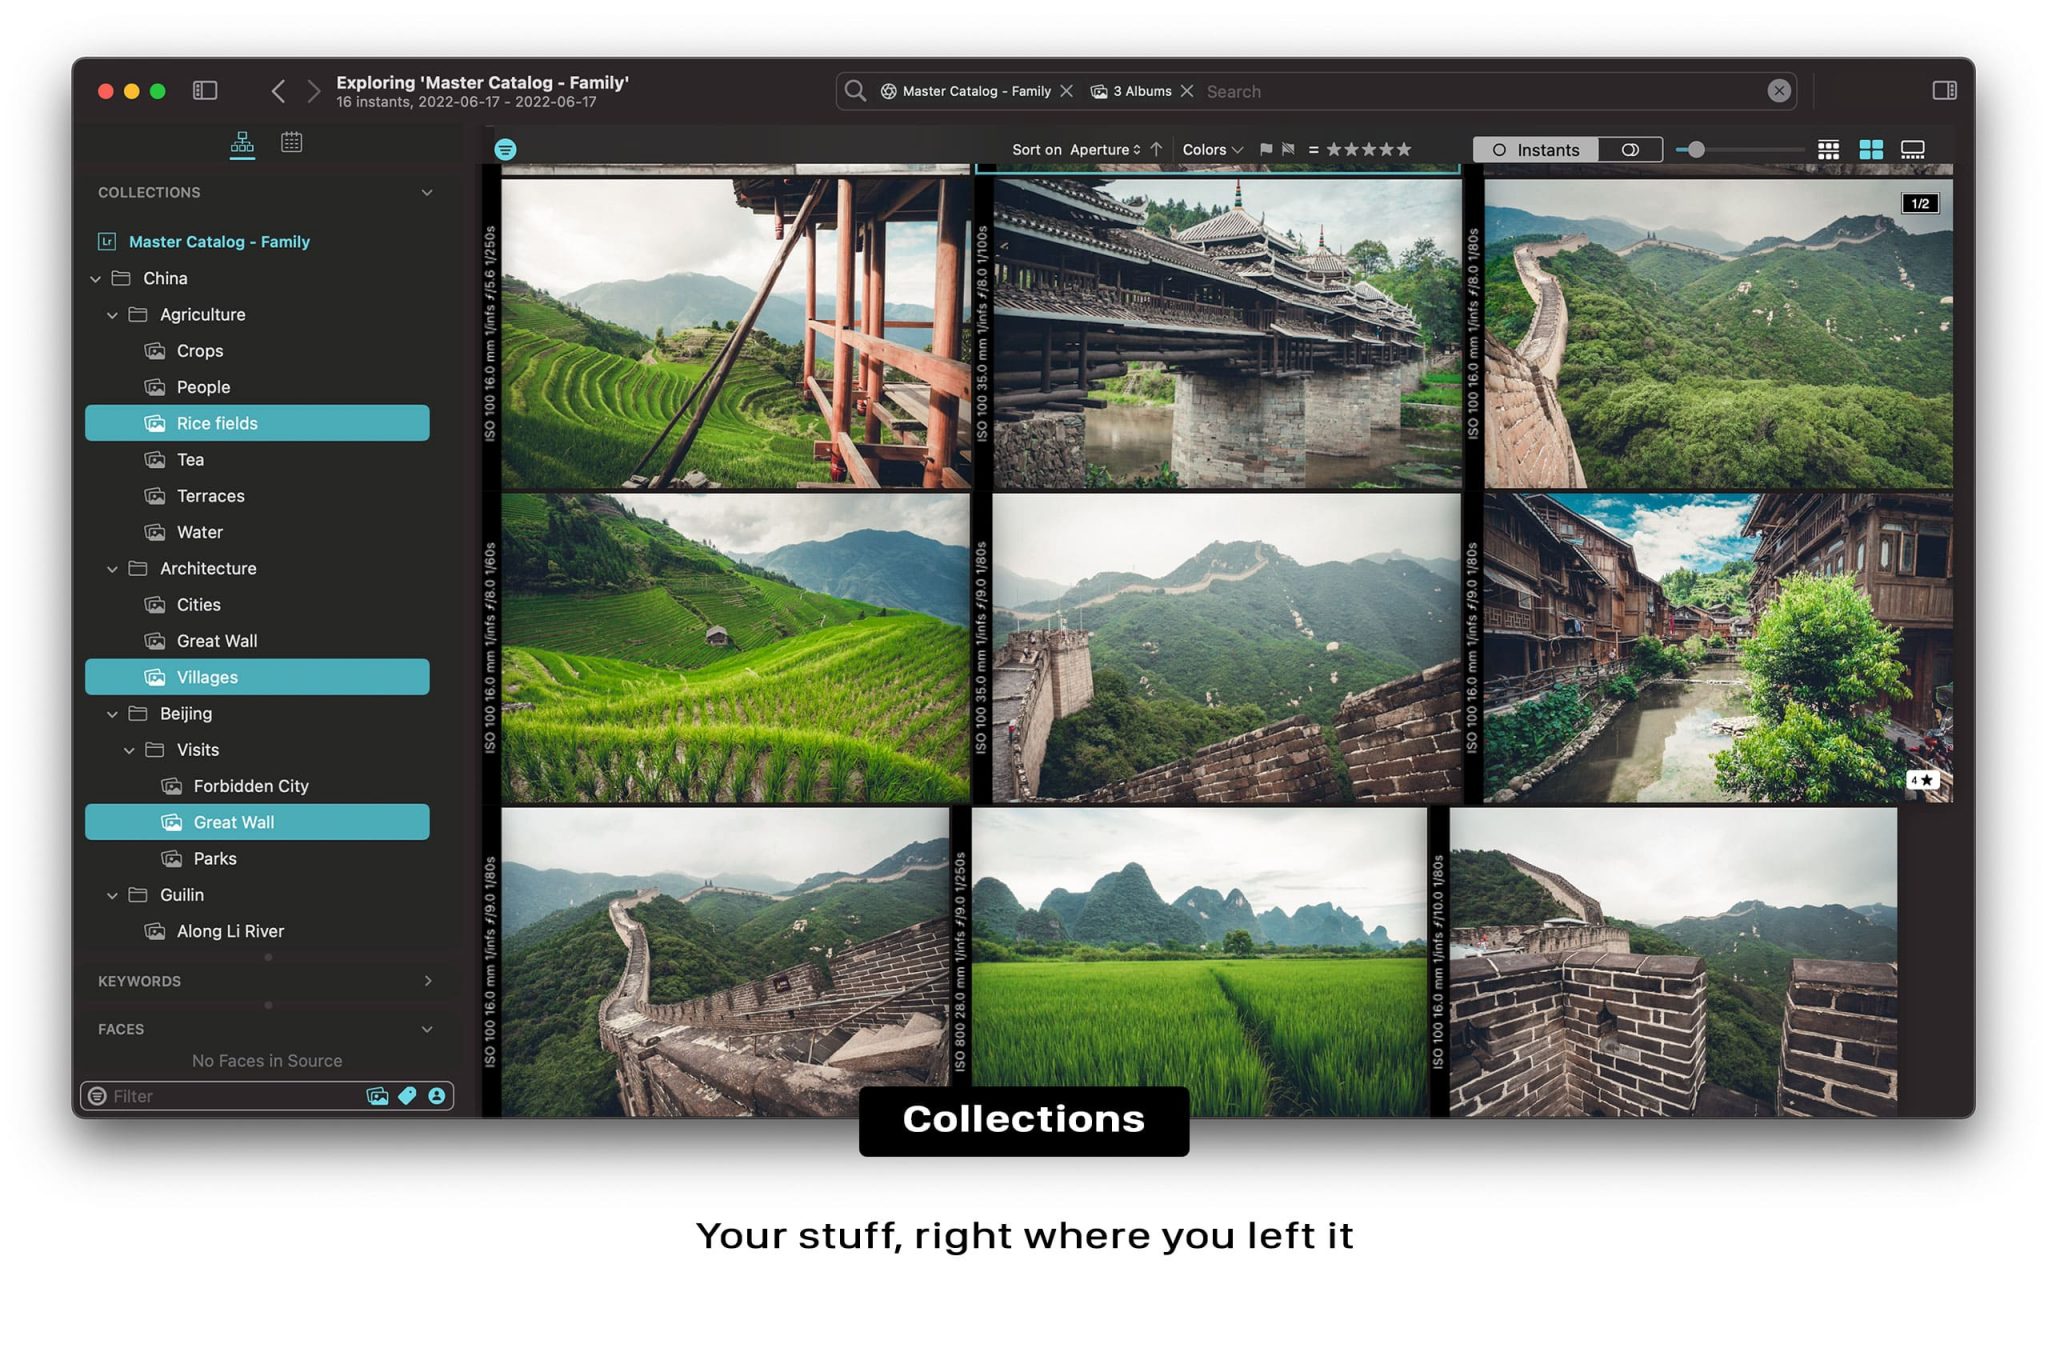Click the teal filter circle icon
The image size is (2048, 1360).
pos(506,150)
